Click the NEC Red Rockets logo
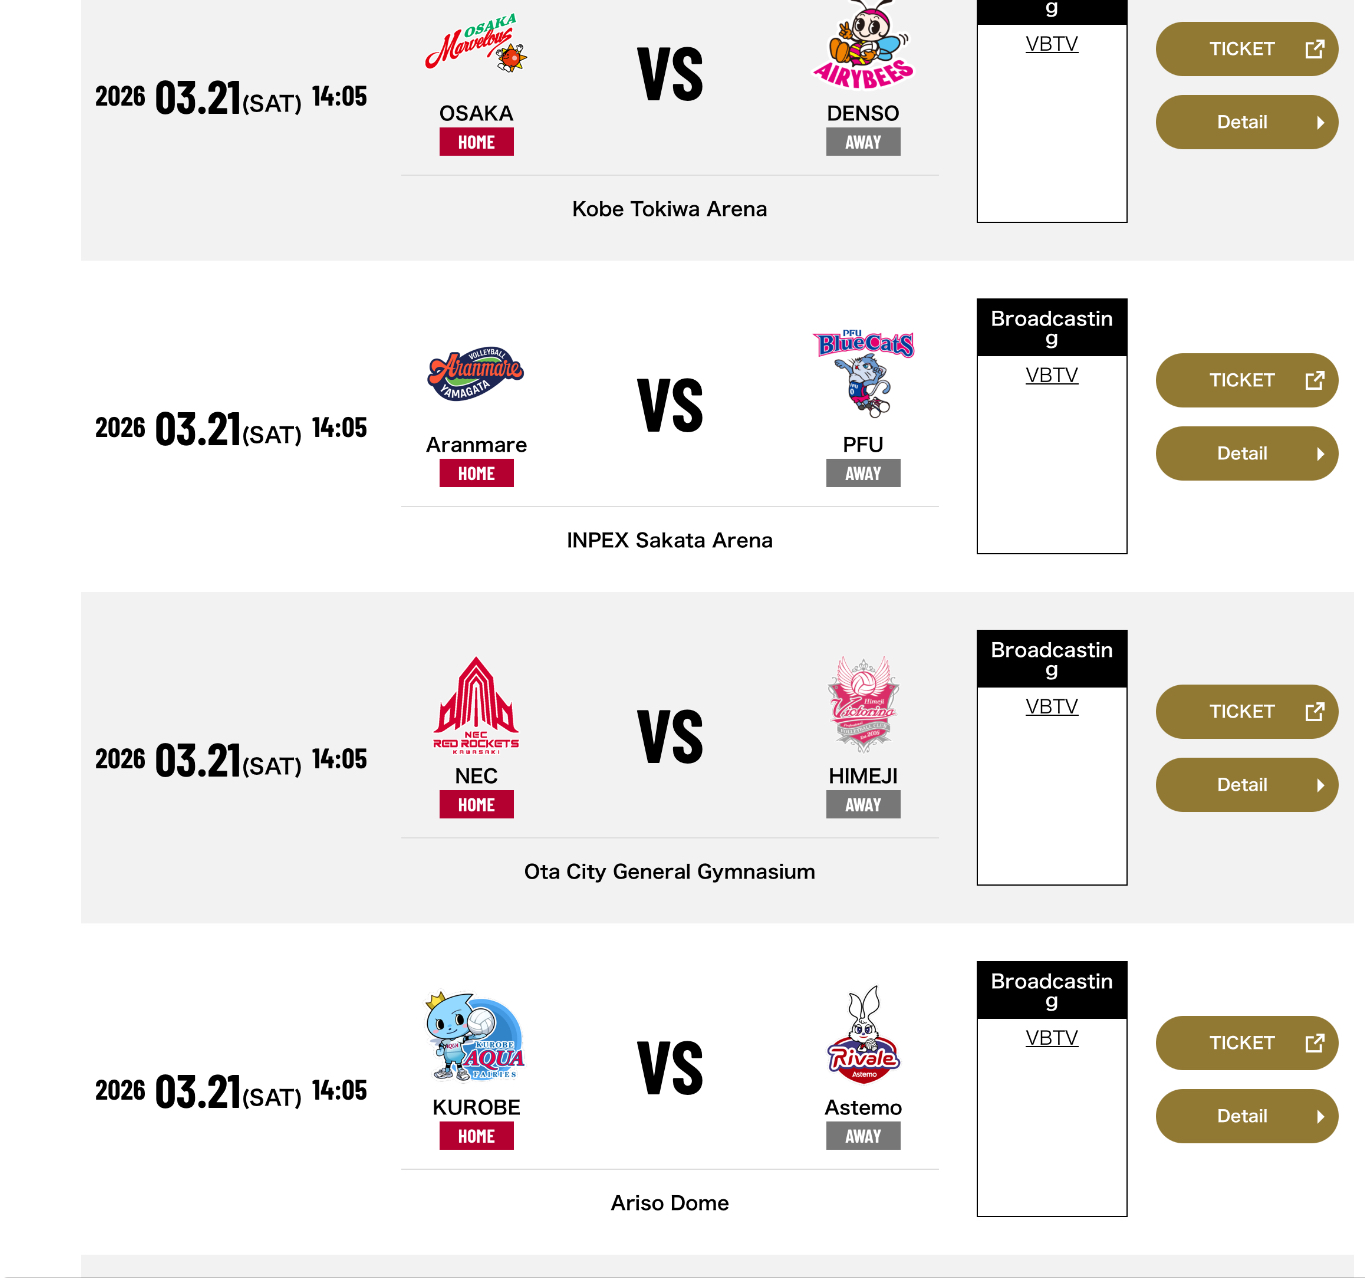The width and height of the screenshot is (1365, 1278). 476,705
